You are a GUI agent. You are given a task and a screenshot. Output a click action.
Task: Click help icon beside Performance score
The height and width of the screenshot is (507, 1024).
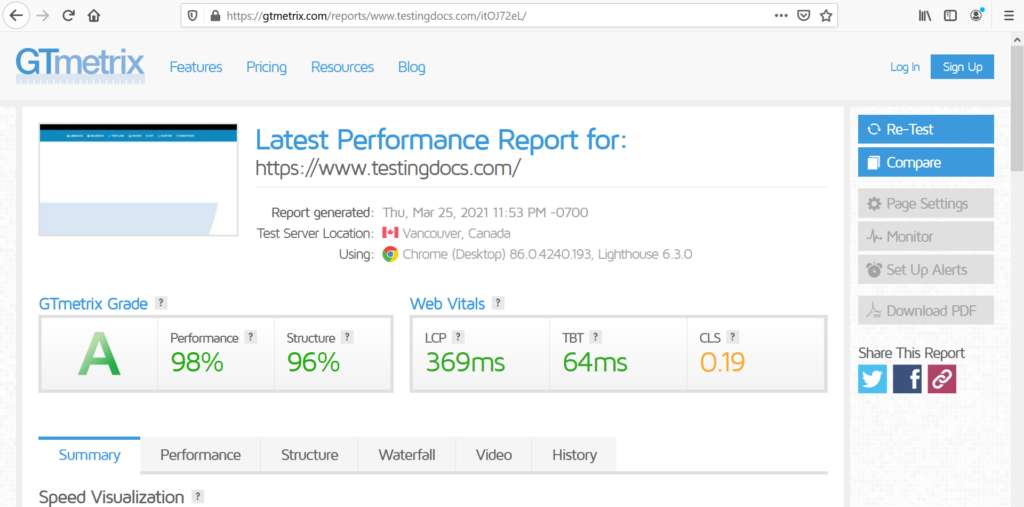(250, 337)
